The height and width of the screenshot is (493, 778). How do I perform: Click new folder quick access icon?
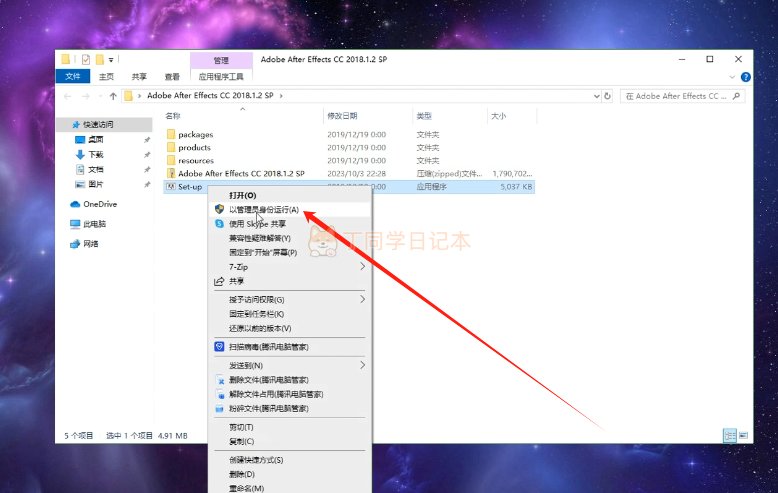coord(100,60)
